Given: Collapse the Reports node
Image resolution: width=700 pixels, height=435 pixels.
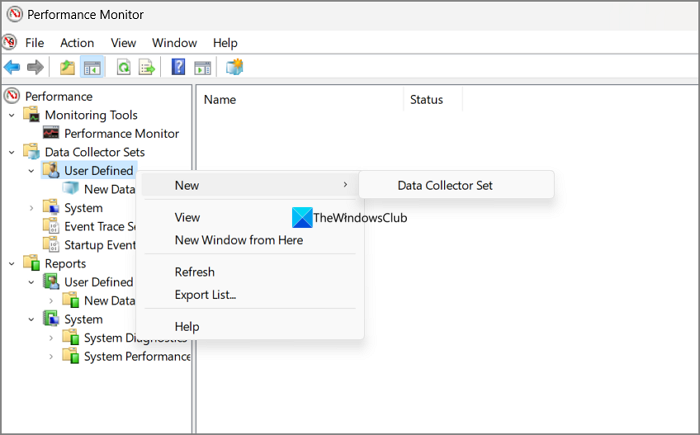Looking at the screenshot, I should (x=12, y=264).
